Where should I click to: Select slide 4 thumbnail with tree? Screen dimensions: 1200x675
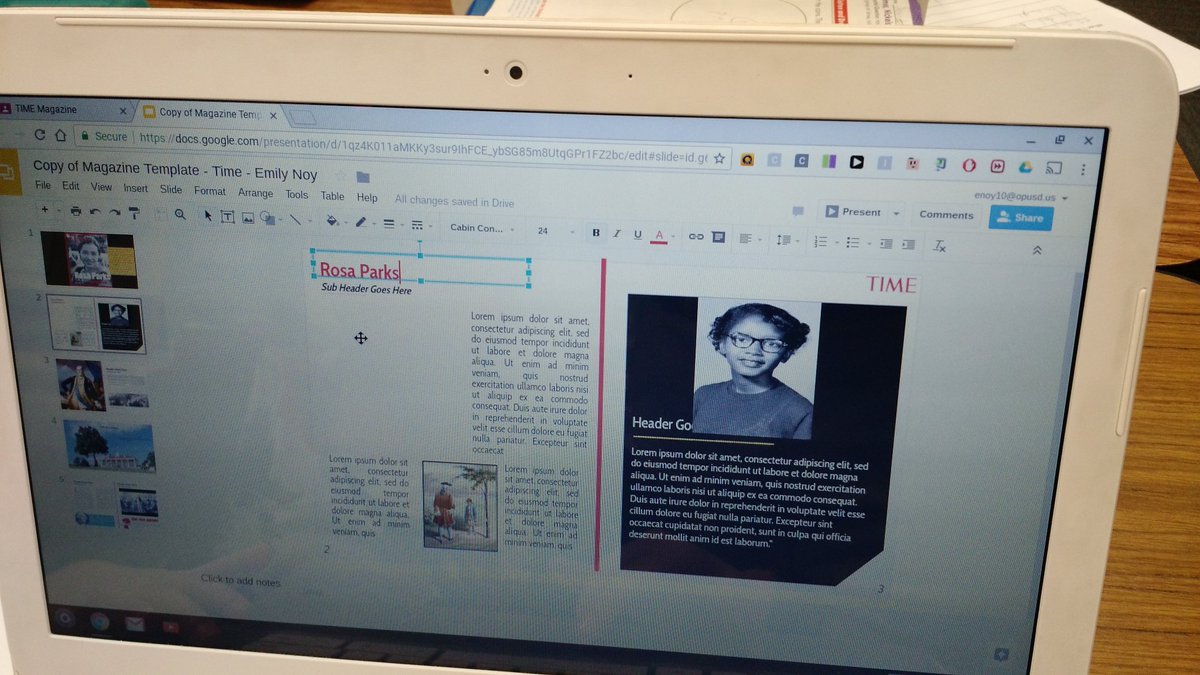tap(111, 445)
